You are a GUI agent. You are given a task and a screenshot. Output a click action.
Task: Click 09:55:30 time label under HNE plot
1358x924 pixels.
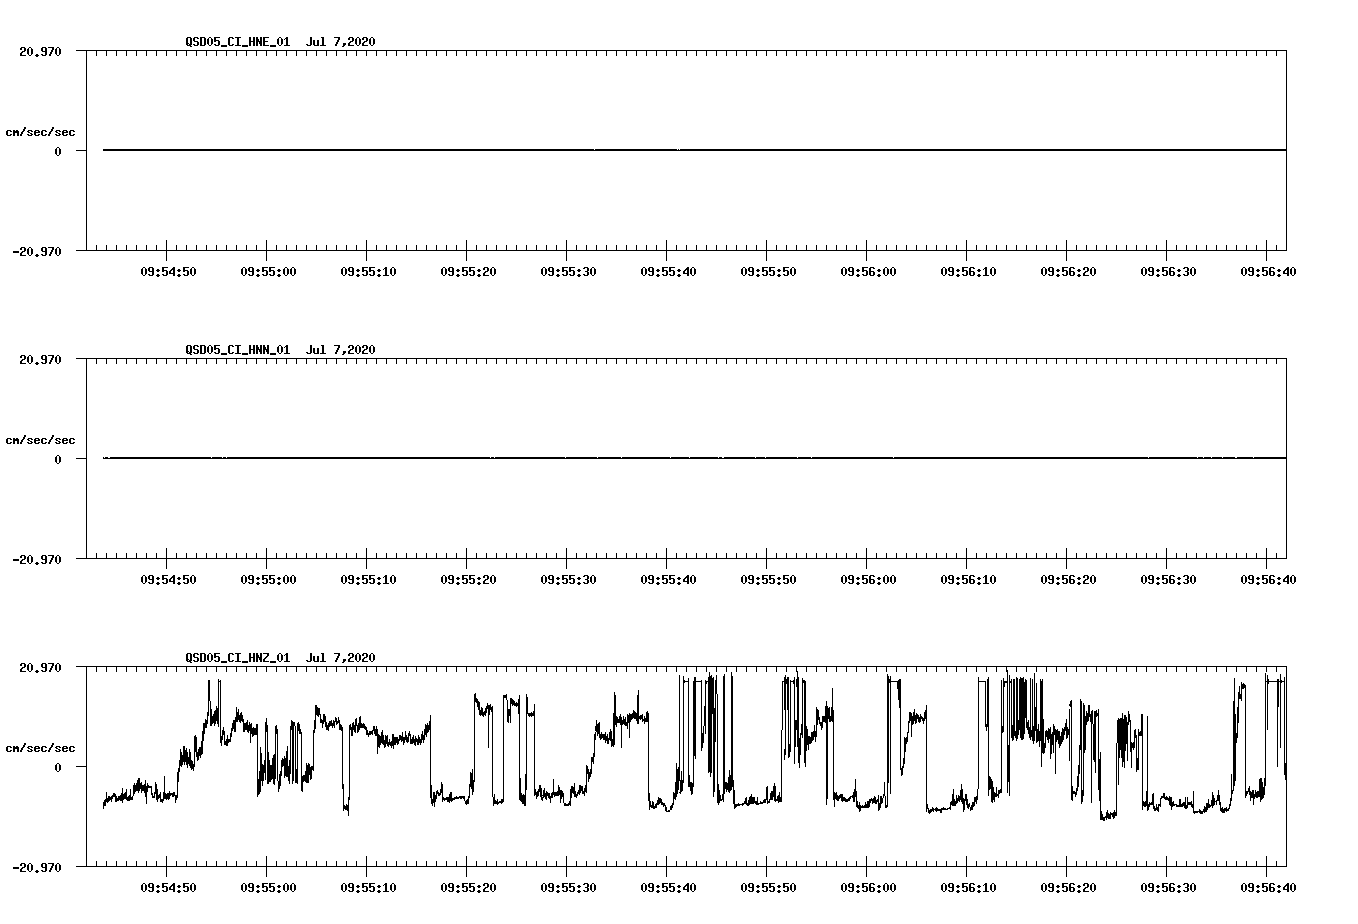click(568, 271)
